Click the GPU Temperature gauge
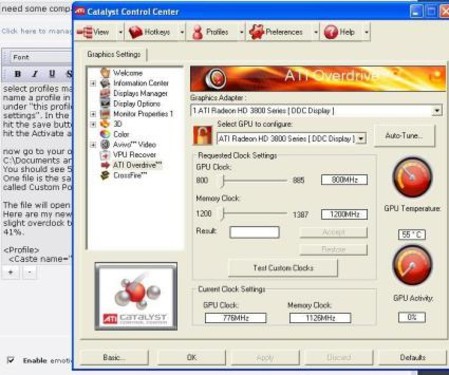 pyautogui.click(x=412, y=178)
